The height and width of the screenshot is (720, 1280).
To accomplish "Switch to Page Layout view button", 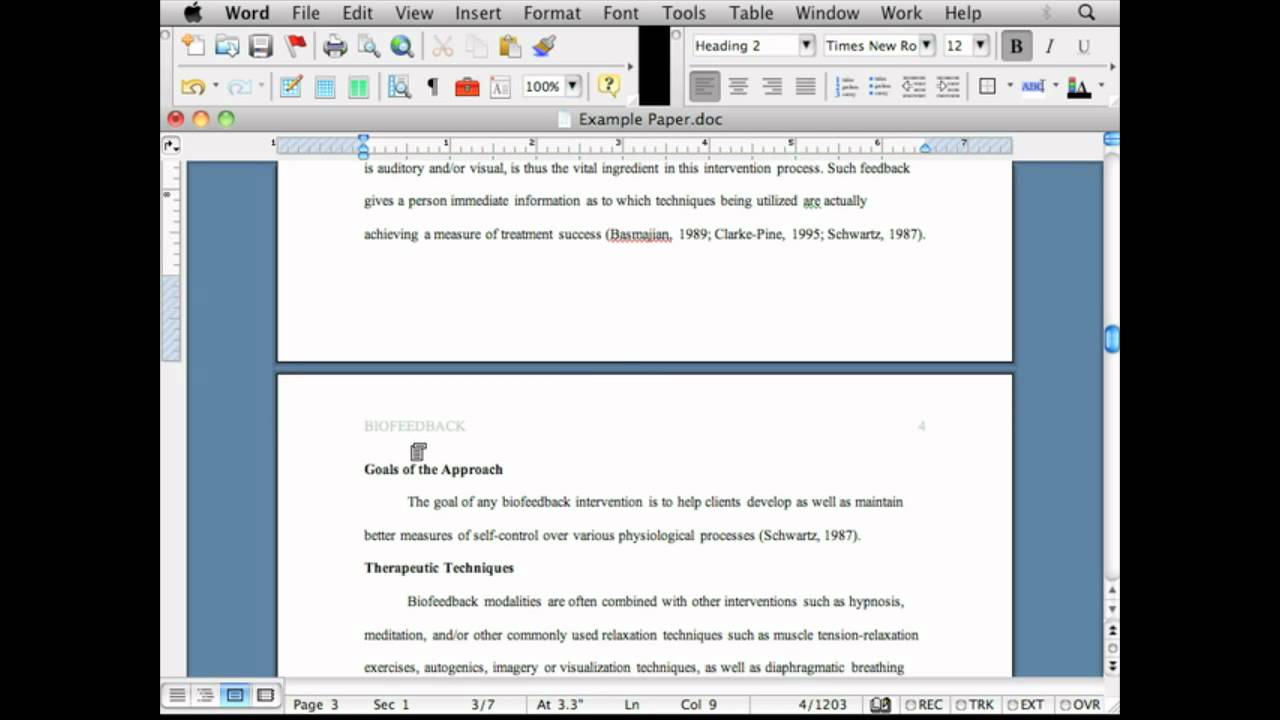I will 235,695.
